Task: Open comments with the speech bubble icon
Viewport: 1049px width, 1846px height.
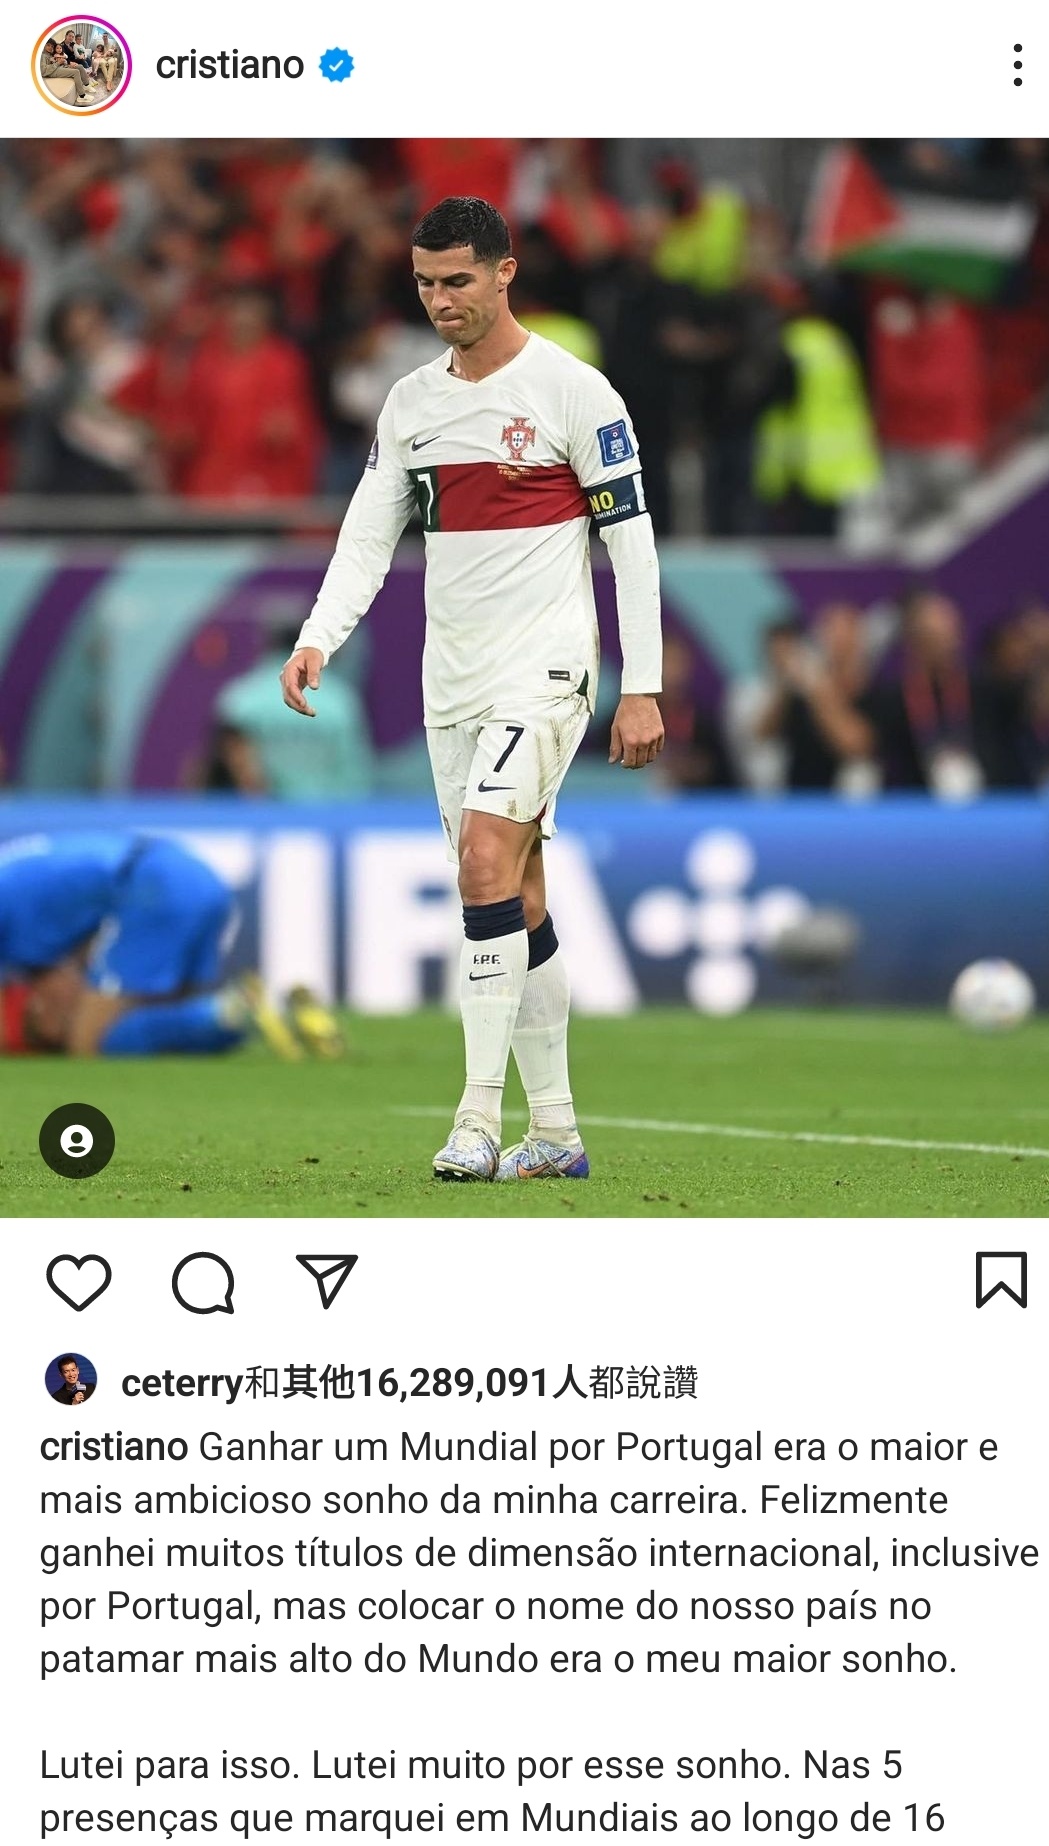Action: 203,1282
